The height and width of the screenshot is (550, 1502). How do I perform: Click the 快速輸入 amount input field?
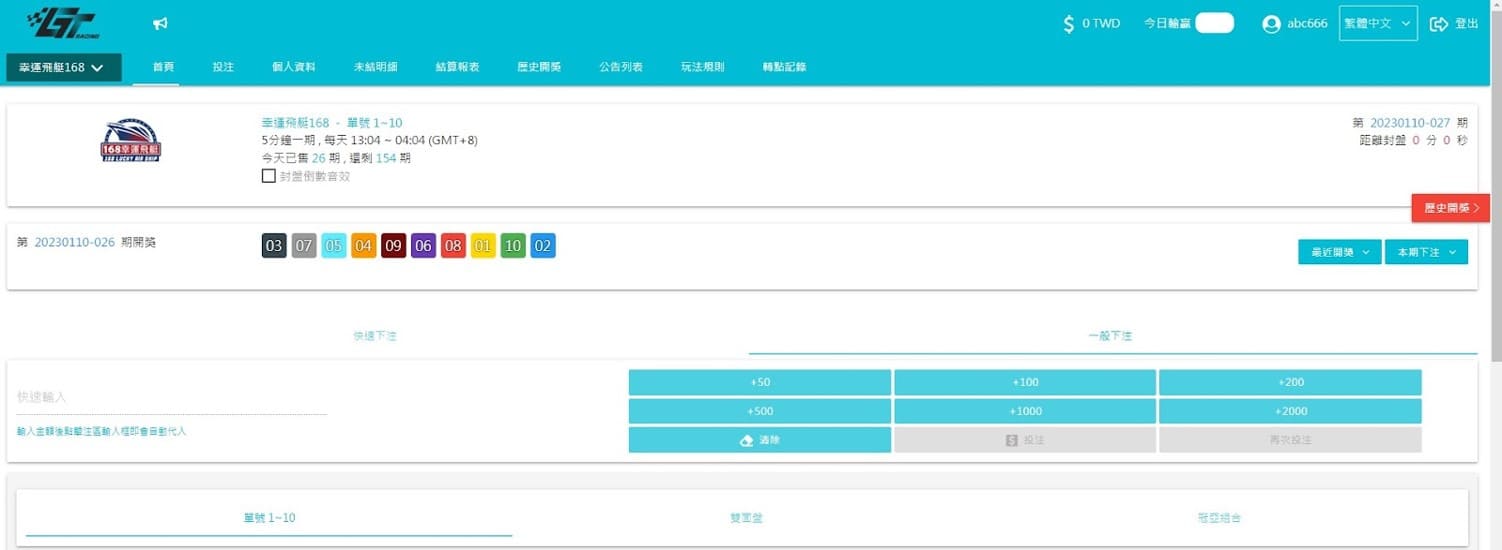(172, 398)
